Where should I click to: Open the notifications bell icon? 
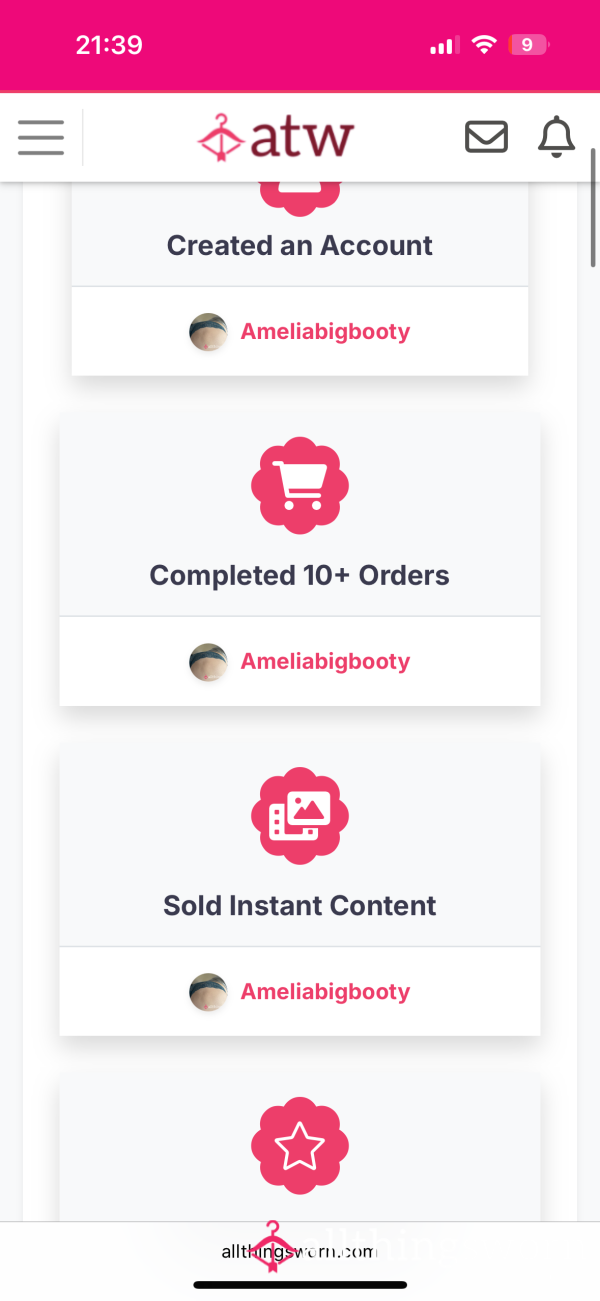pos(557,137)
